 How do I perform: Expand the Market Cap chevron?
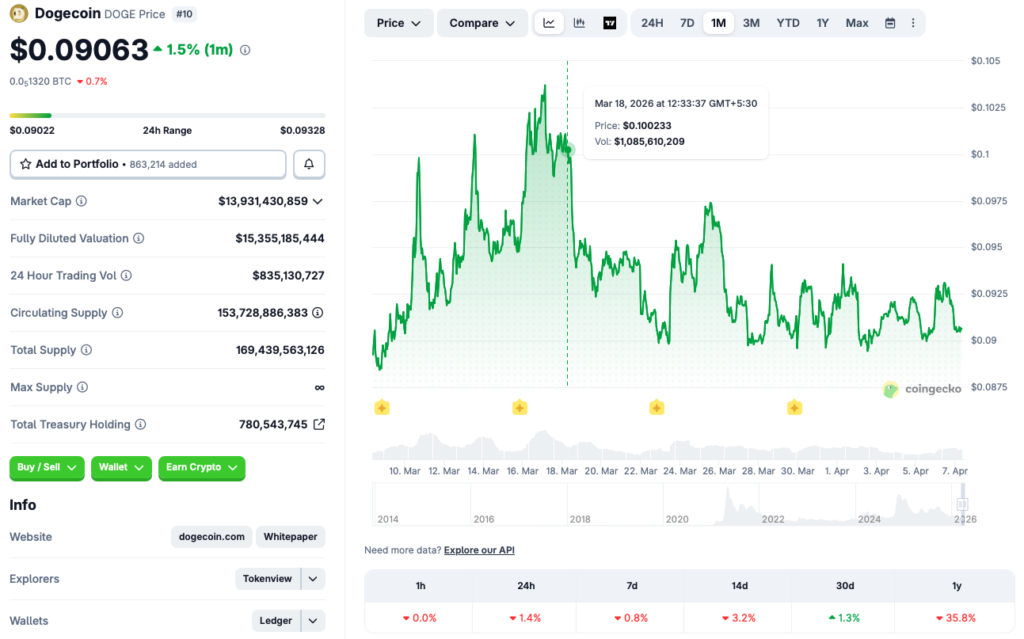318,201
